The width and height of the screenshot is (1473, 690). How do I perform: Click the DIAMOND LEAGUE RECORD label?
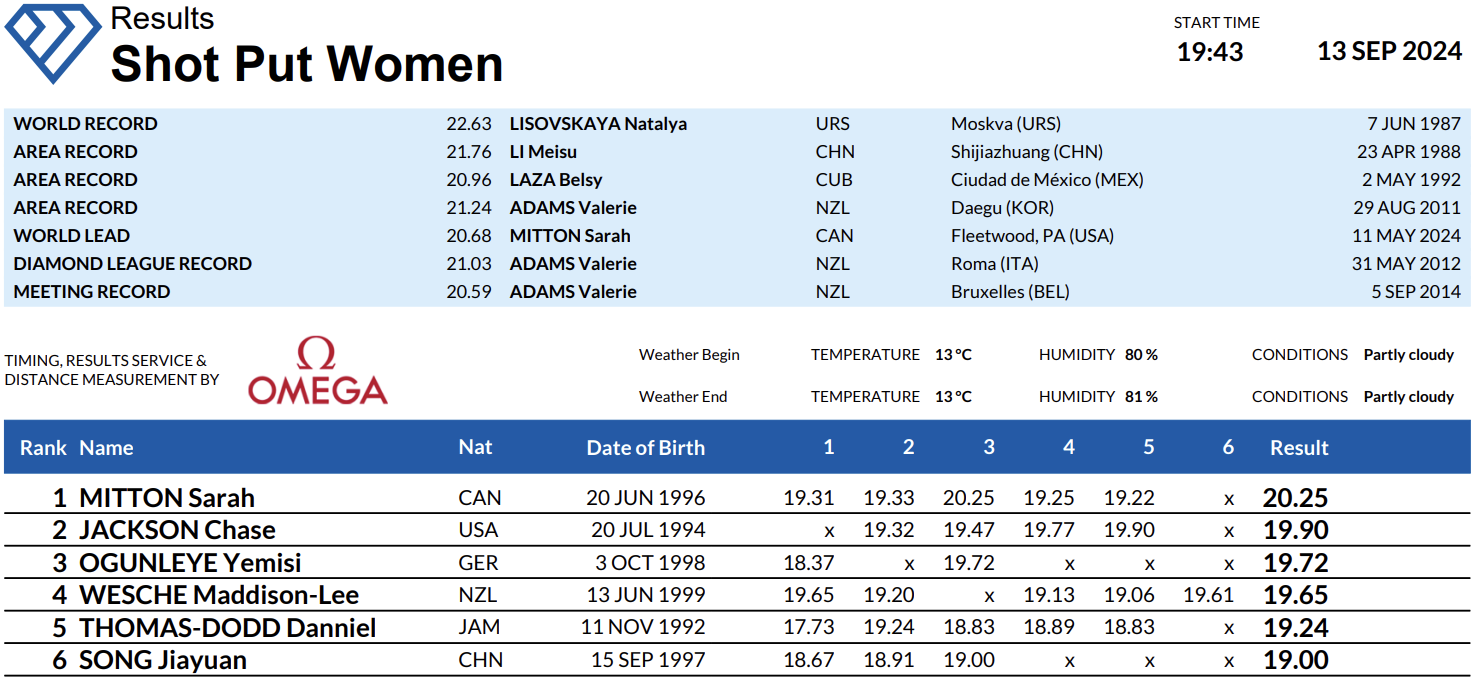click(x=133, y=264)
